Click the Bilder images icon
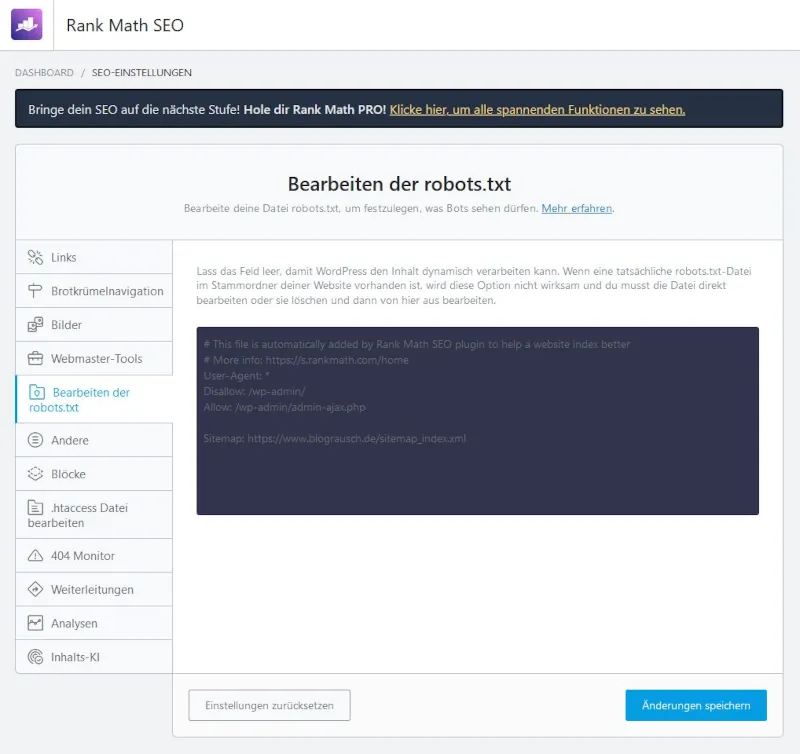Screen dimensions: 800x754 pyautogui.click(x=35, y=324)
